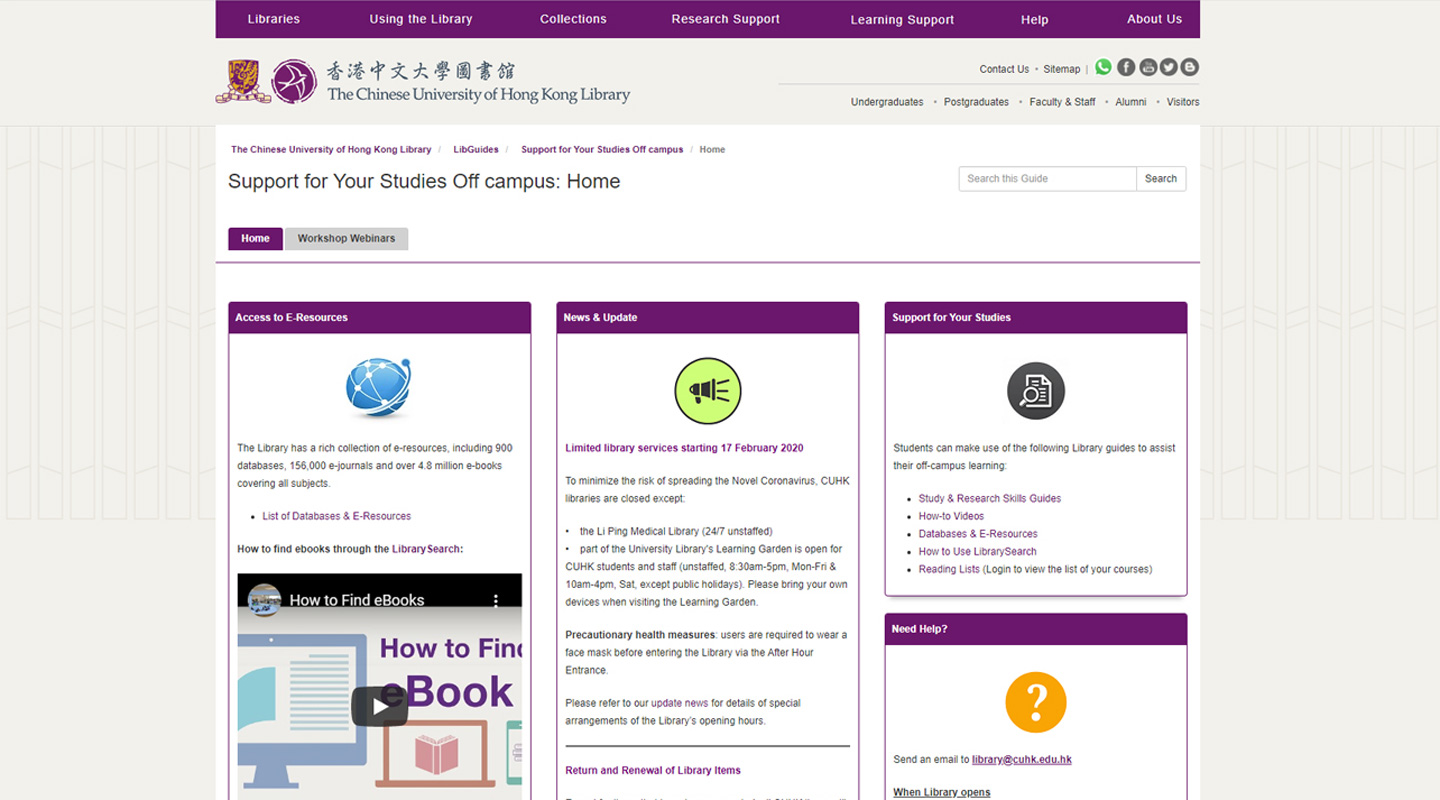Click the purple library bird emblem
This screenshot has width=1440, height=800.
294,81
